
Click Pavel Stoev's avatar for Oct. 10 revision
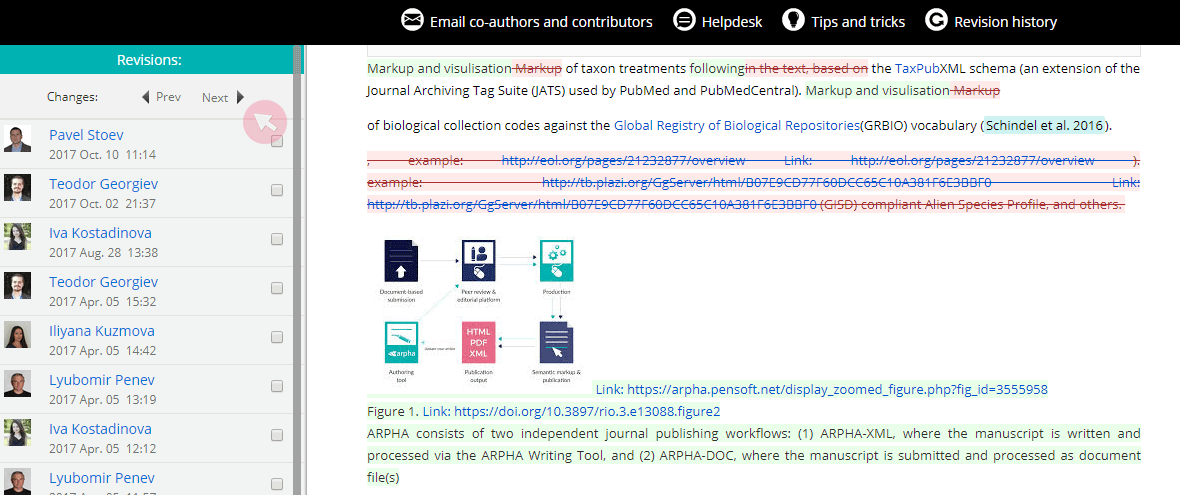(x=17, y=139)
